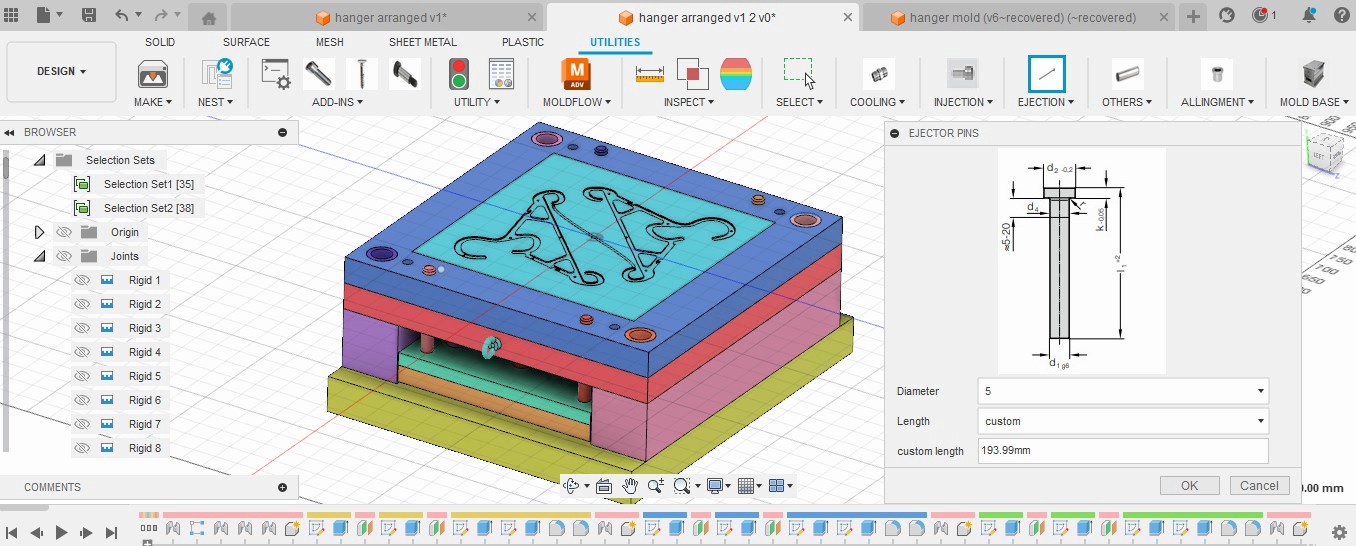
Task: Activate the window Select tool
Action: pos(799,73)
